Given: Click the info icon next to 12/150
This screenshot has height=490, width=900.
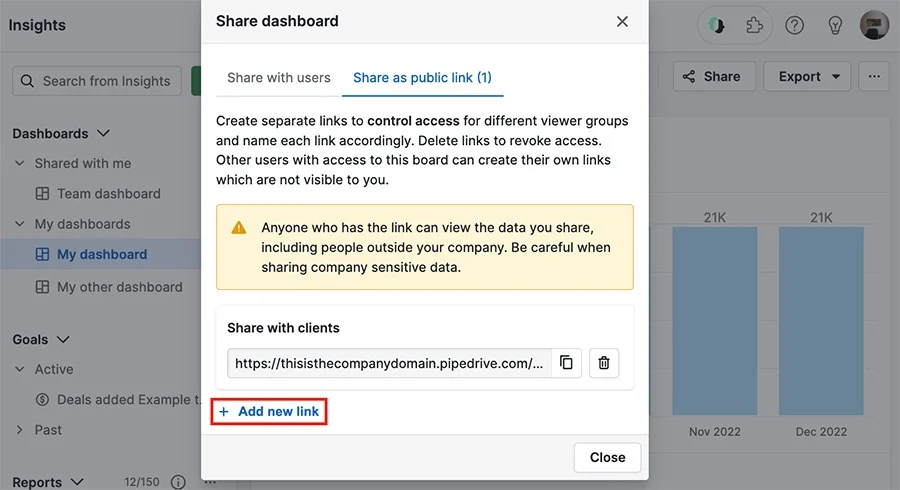Looking at the screenshot, I should point(178,482).
